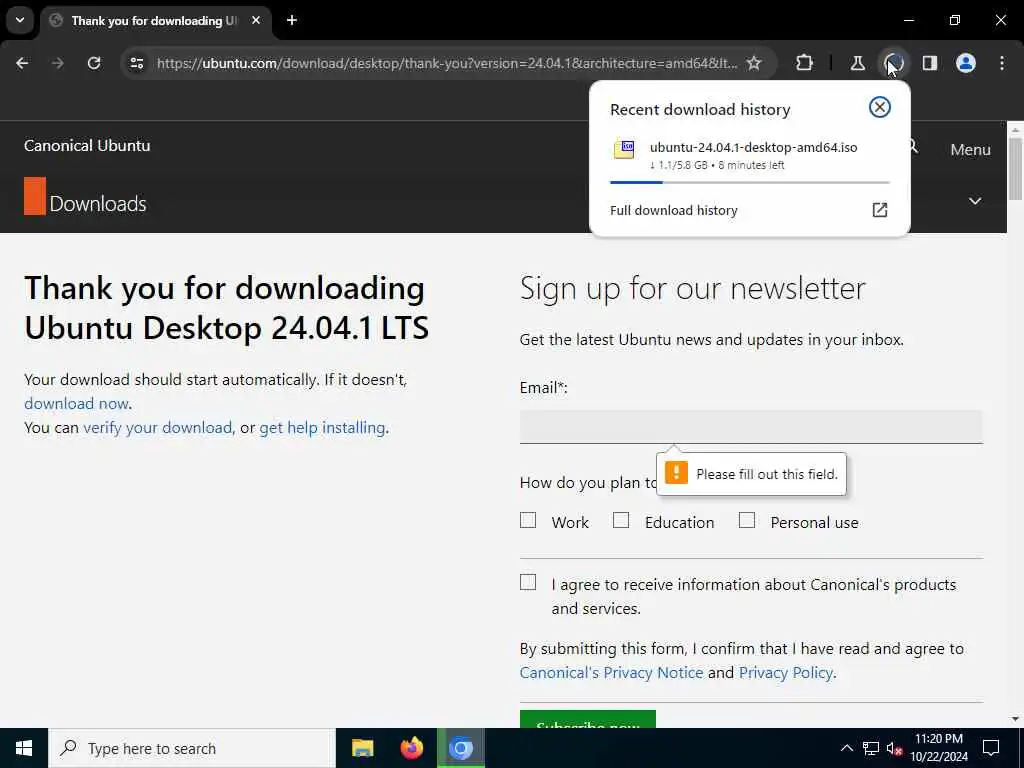Image resolution: width=1024 pixels, height=768 pixels.
Task: Click the downloads toolbar icon
Action: [x=893, y=63]
